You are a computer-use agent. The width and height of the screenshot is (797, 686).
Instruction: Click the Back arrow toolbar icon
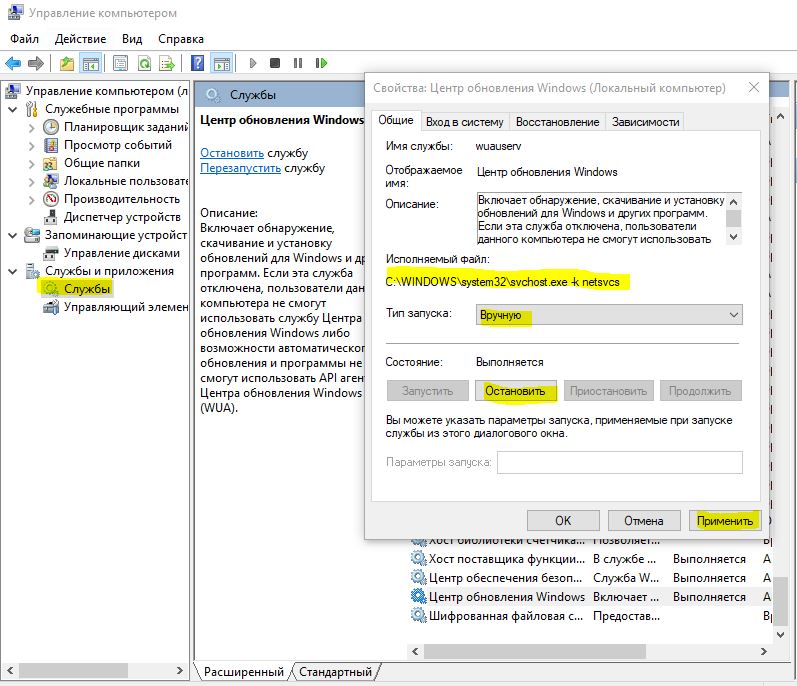click(x=13, y=64)
